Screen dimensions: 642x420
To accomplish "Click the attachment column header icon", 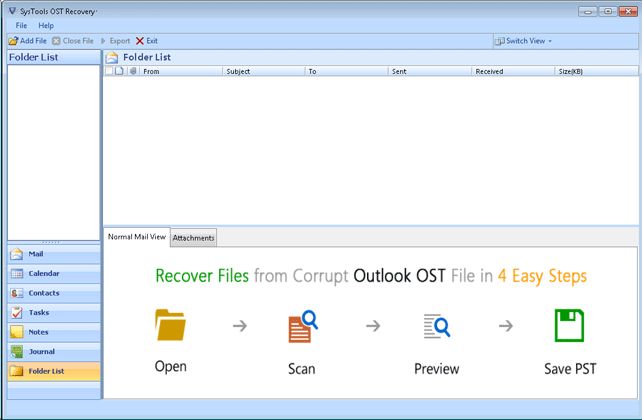I will tap(133, 71).
